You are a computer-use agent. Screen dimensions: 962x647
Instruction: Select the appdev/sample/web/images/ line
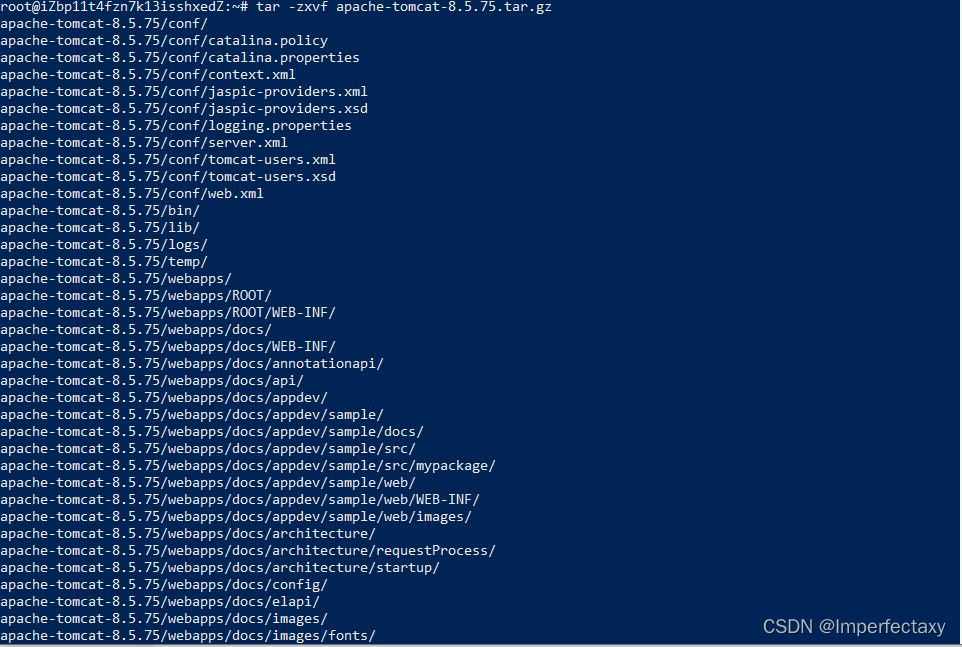pyautogui.click(x=236, y=517)
